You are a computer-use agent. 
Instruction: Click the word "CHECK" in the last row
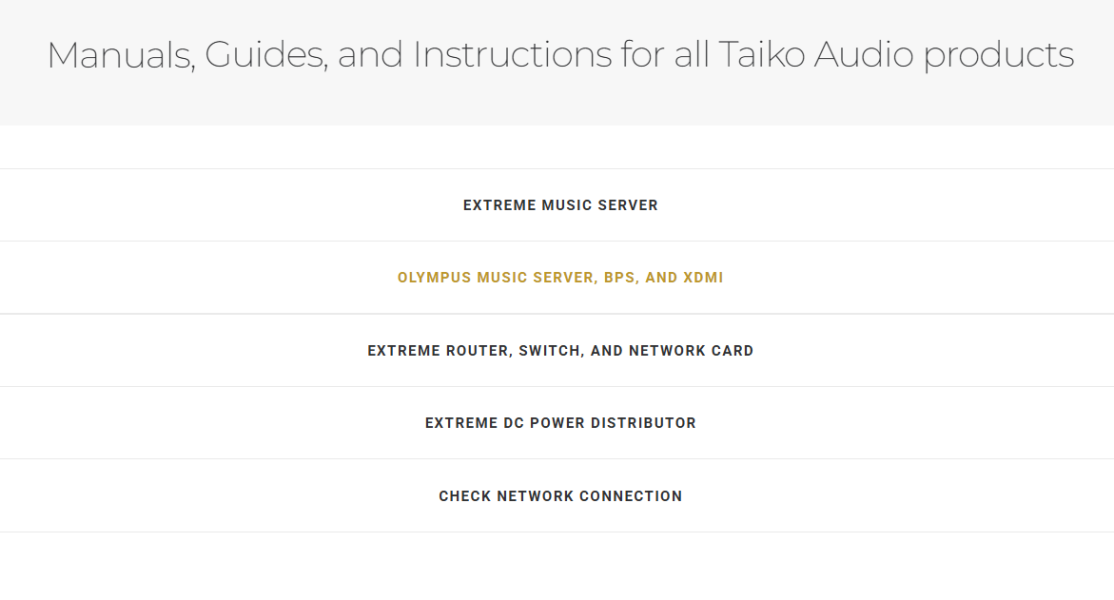tap(464, 496)
